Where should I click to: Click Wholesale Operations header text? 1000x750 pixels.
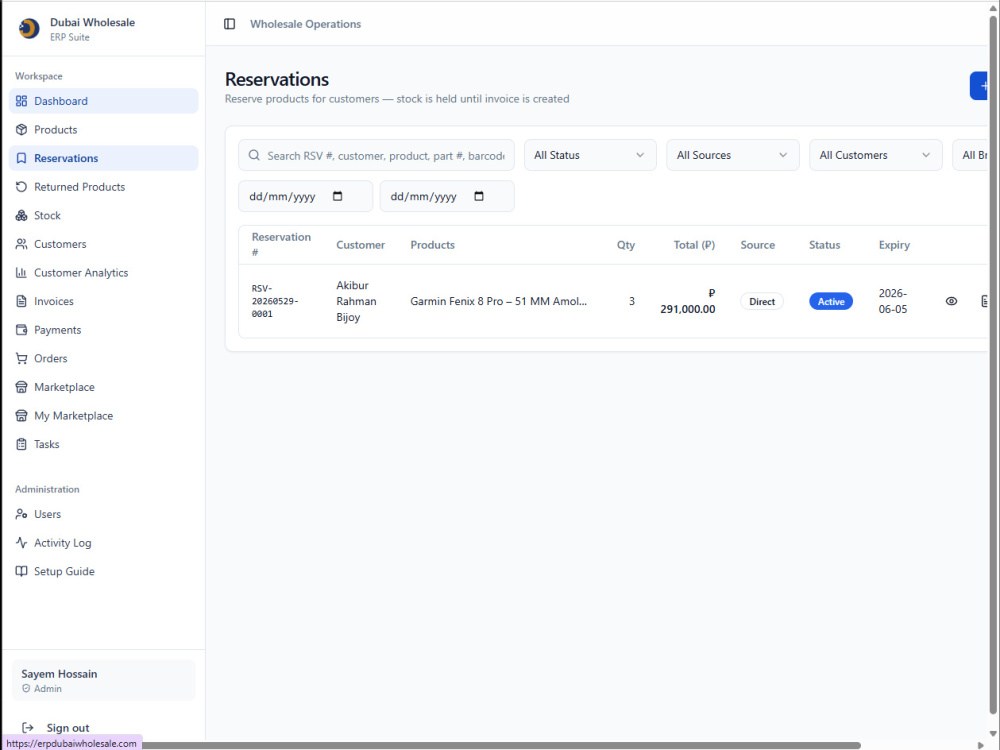click(x=305, y=24)
